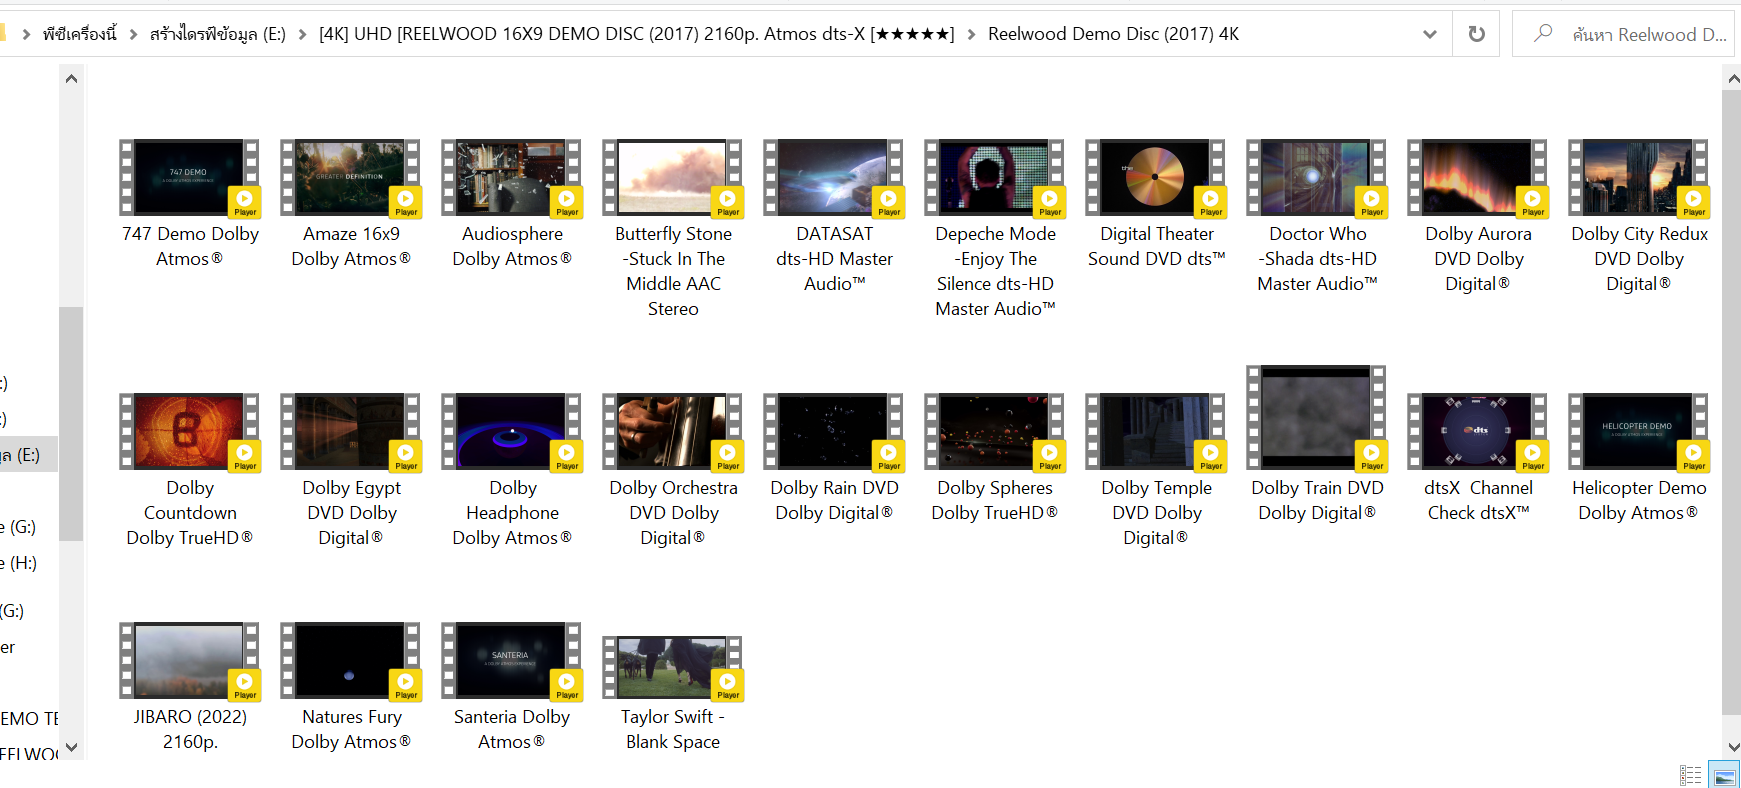This screenshot has height=788, width=1741.
Task: Select the Dolby Train DVD video icon
Action: click(x=1317, y=418)
